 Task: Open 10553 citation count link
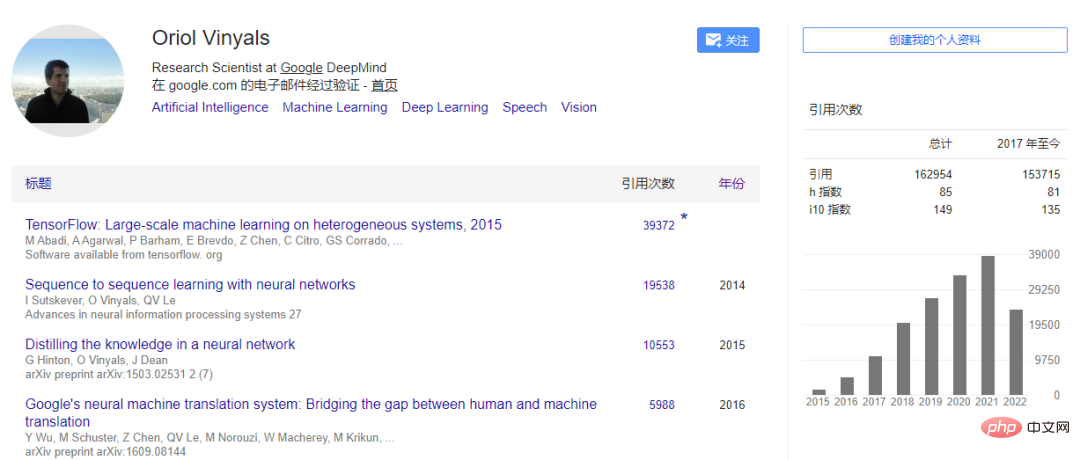[x=659, y=345]
